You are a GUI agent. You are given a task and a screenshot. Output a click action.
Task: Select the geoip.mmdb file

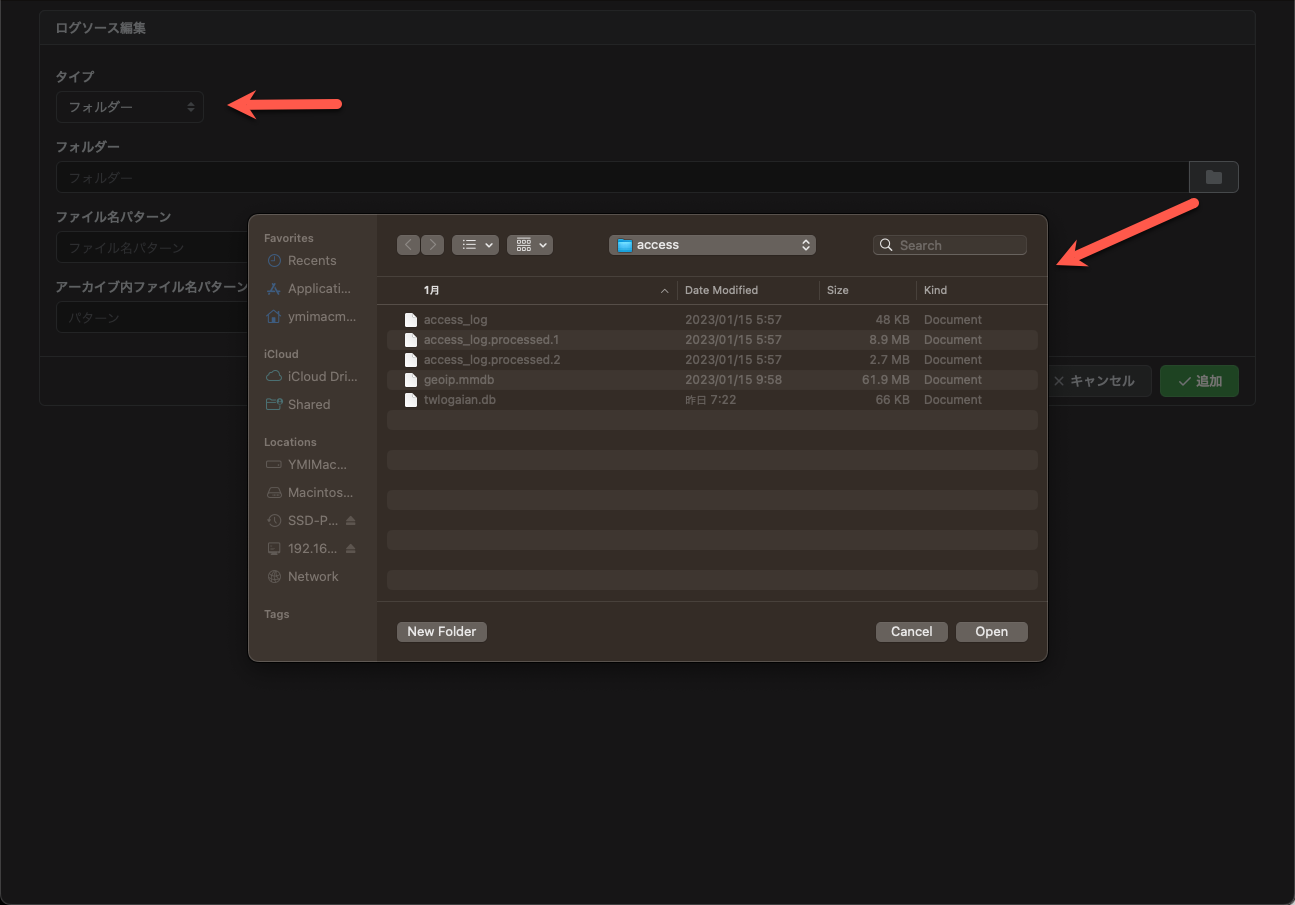tap(459, 380)
